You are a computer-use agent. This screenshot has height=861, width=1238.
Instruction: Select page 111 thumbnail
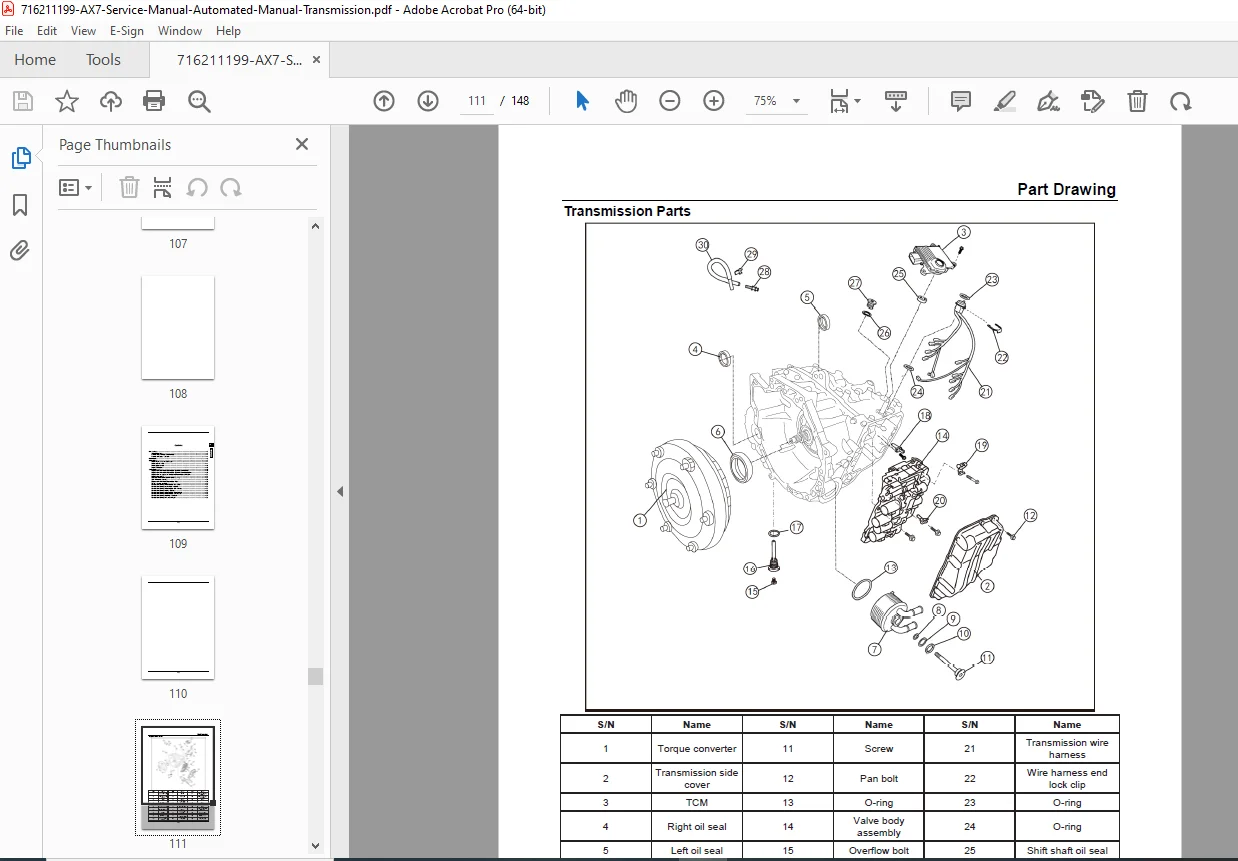point(178,778)
